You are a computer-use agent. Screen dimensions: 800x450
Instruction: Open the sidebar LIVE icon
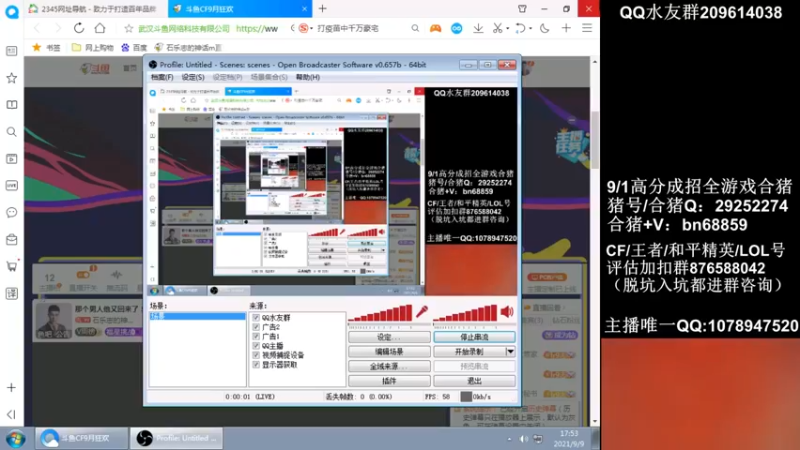pyautogui.click(x=11, y=186)
